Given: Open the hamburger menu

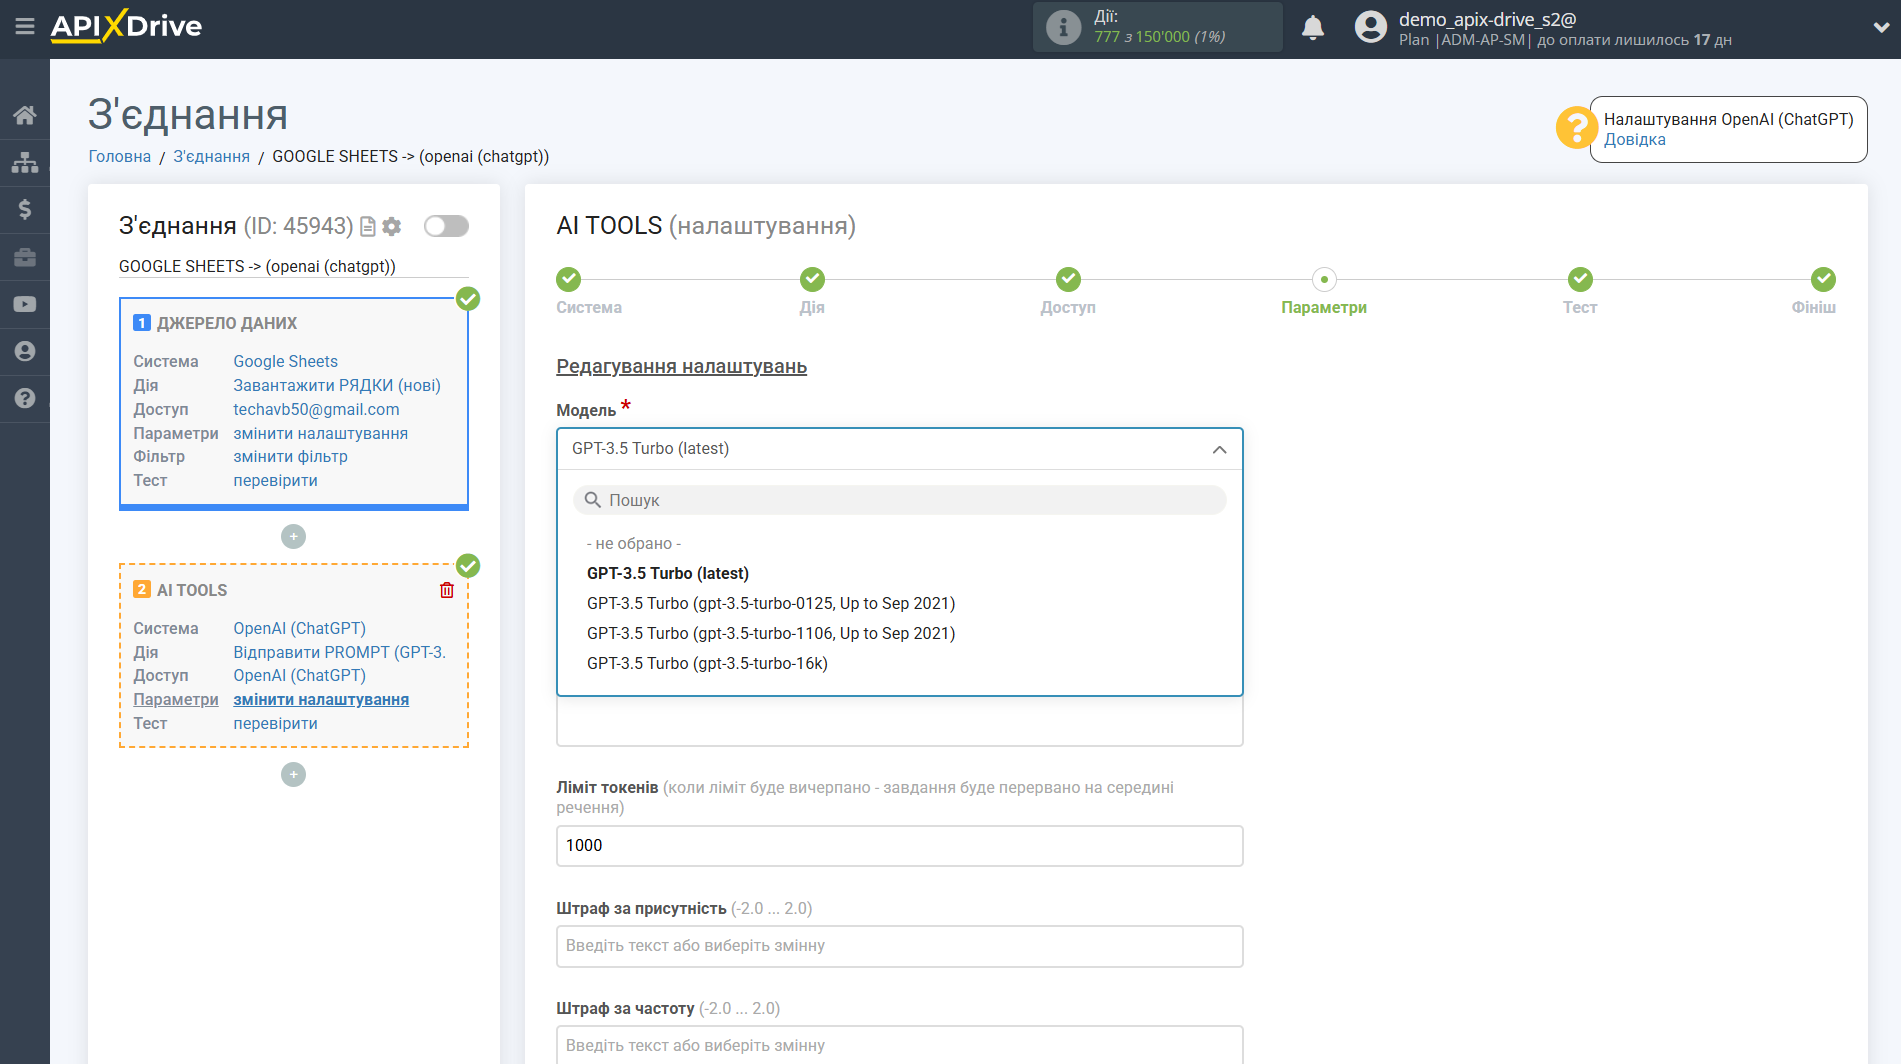Looking at the screenshot, I should pyautogui.click(x=24, y=27).
